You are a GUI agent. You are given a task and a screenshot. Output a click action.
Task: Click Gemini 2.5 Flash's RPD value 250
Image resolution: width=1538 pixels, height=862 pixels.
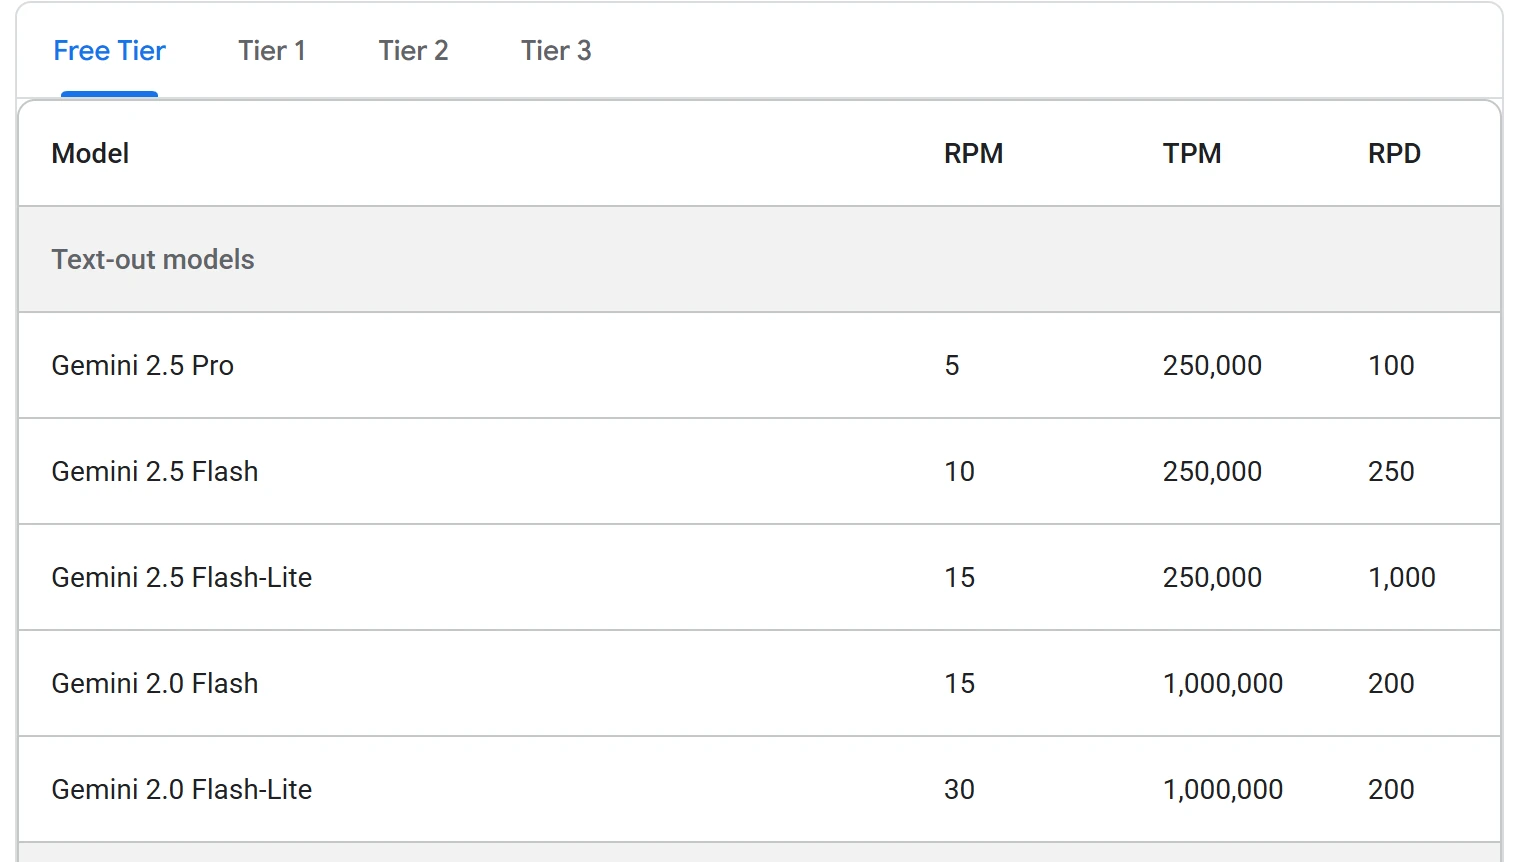[1391, 471]
